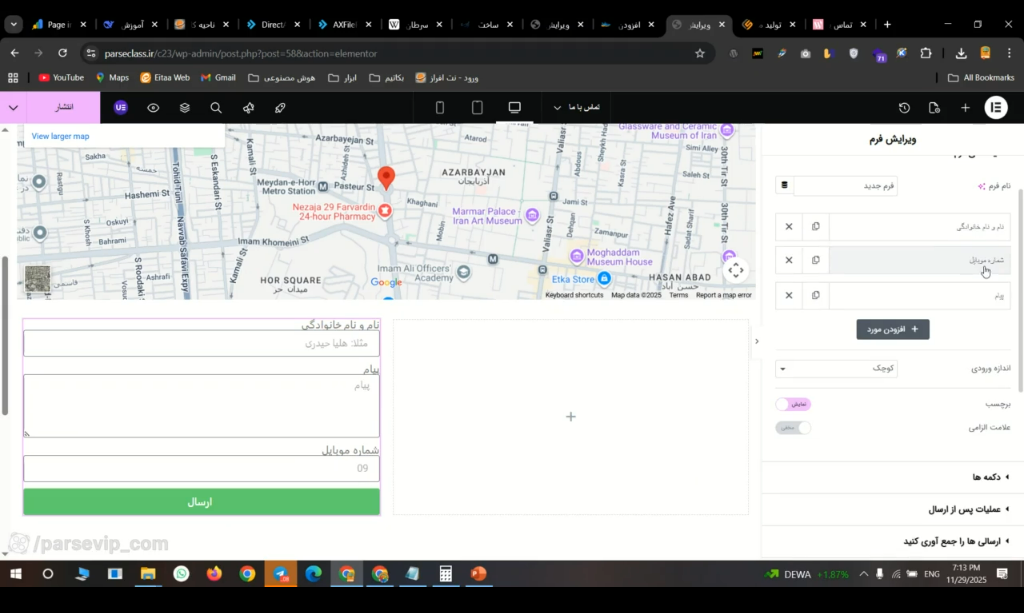Open the هوش مصنوعی bookmarks folder
Image resolution: width=1024 pixels, height=613 pixels.
click(x=281, y=78)
